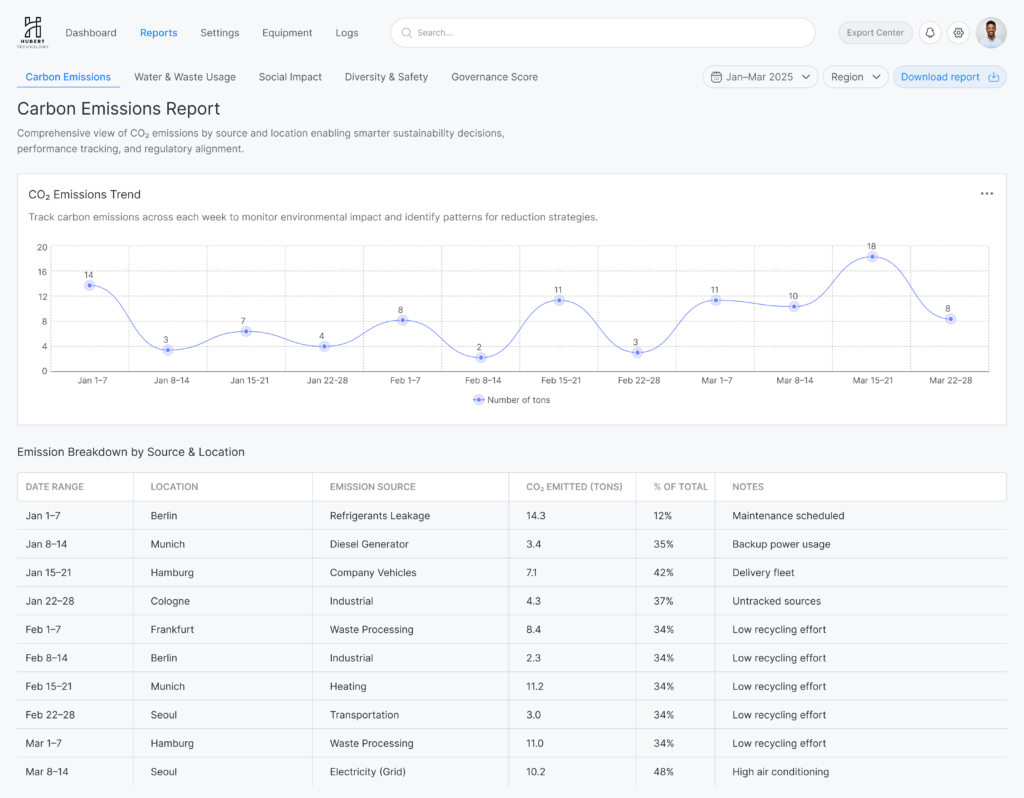Open the Region filter dropdown
Screen dimensions: 1024x798
click(855, 77)
